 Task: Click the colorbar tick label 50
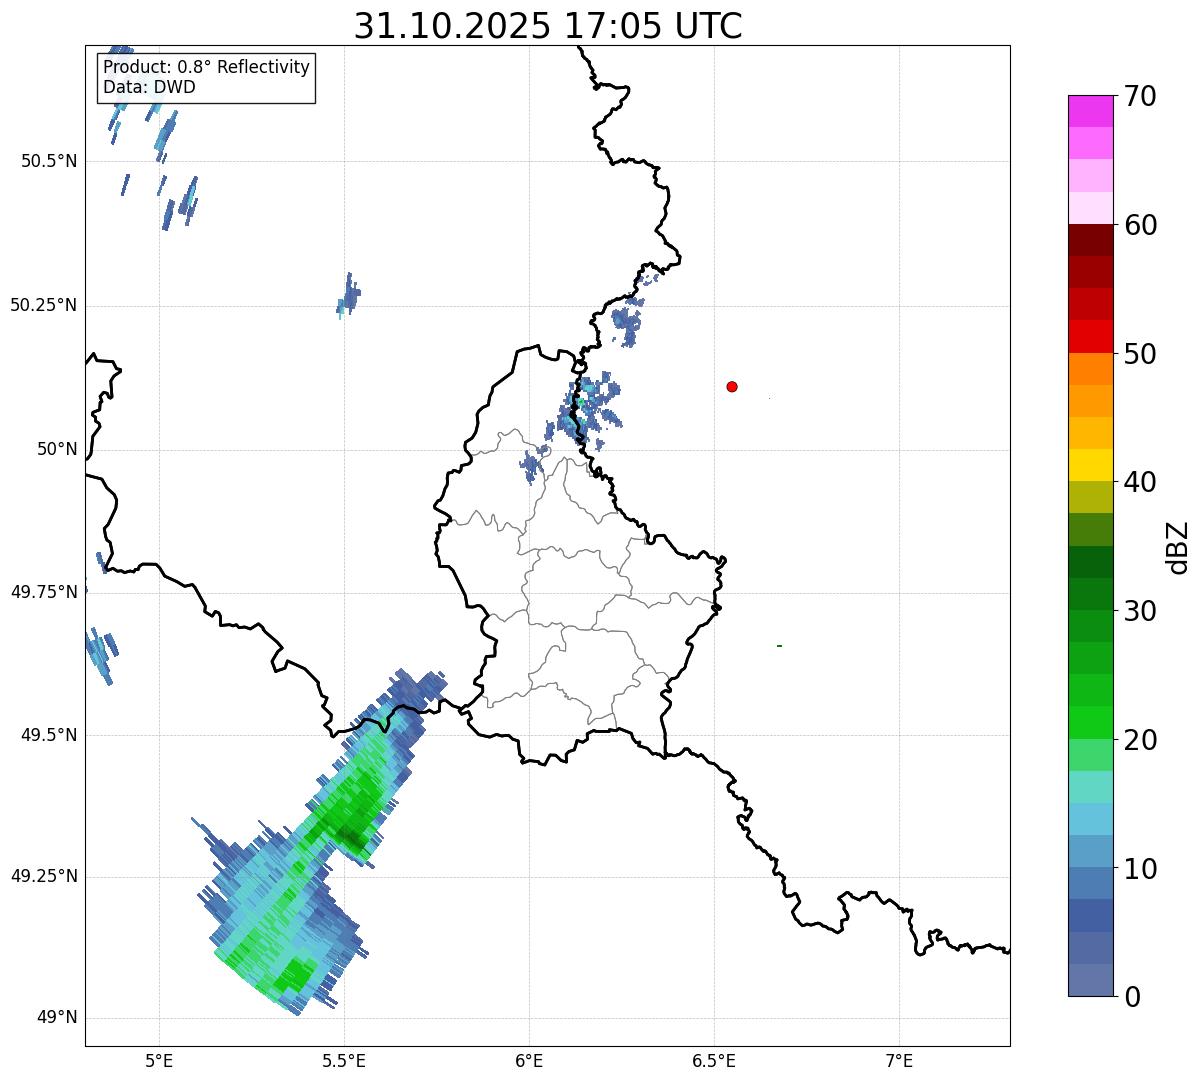click(x=1141, y=354)
